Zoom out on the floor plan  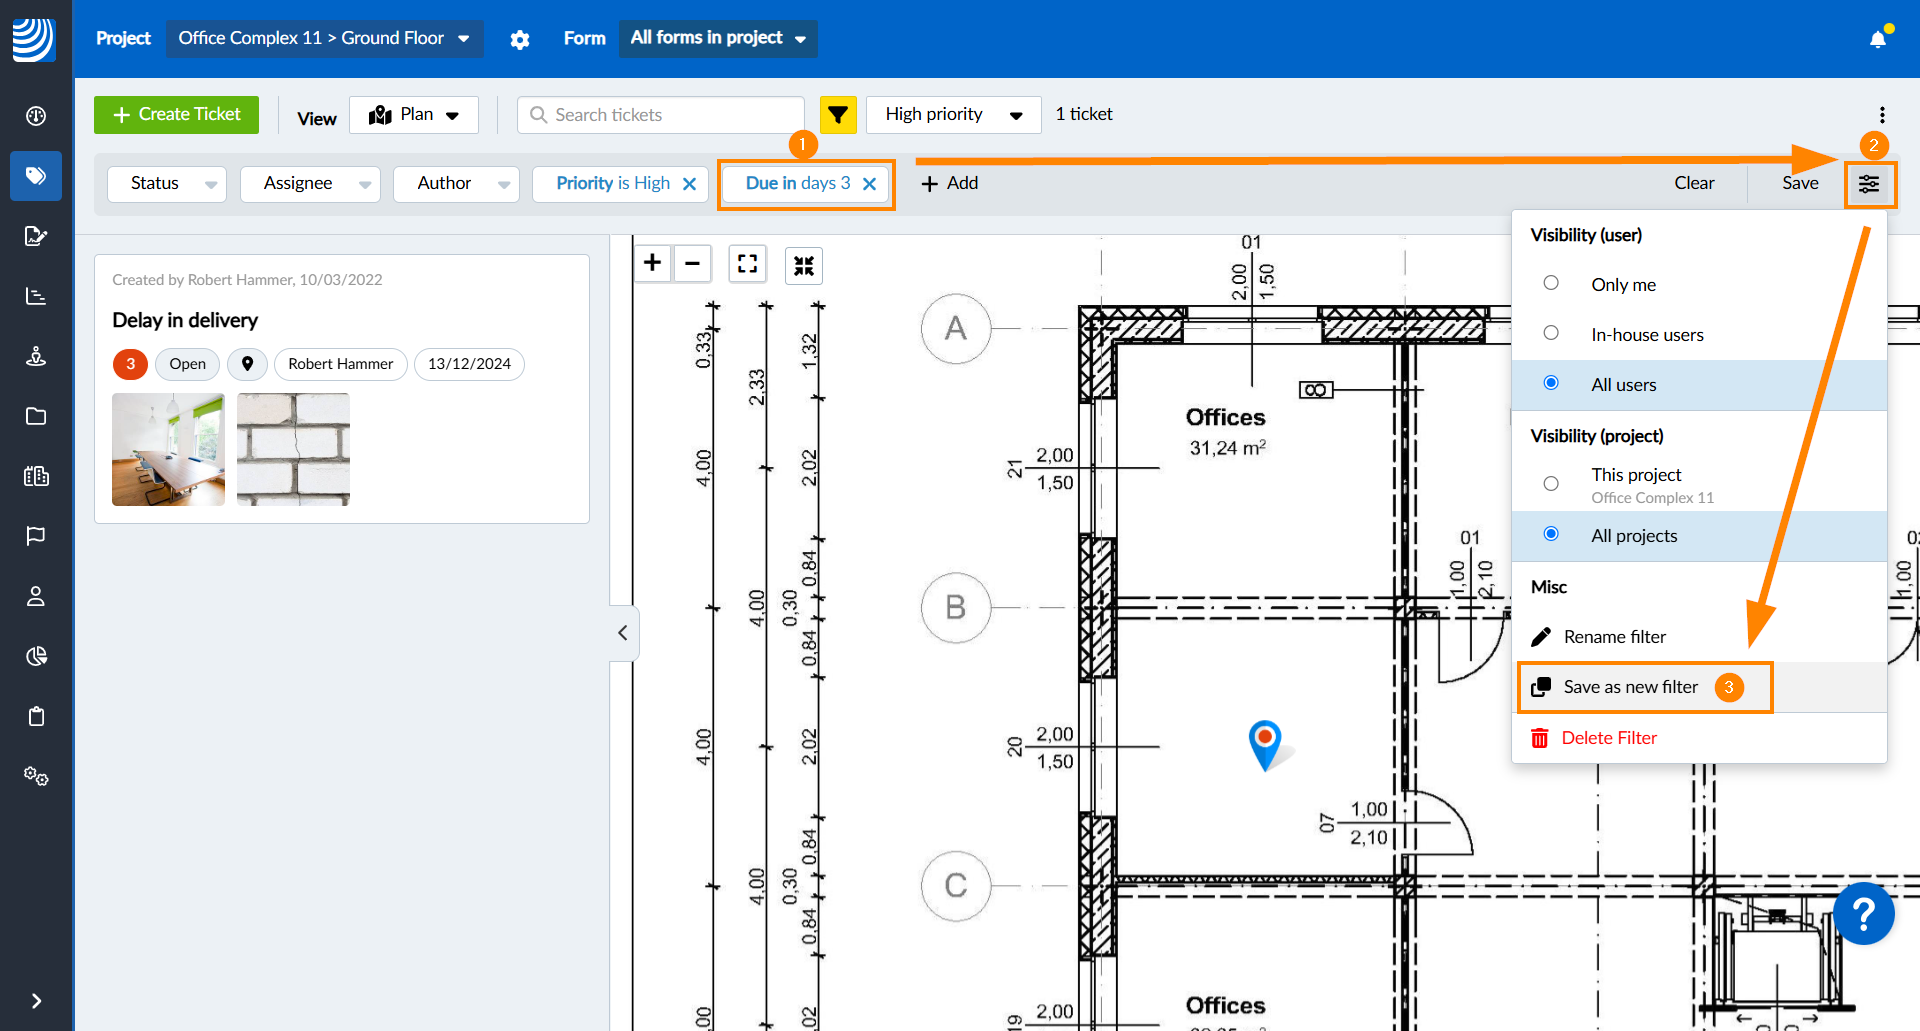pos(692,264)
